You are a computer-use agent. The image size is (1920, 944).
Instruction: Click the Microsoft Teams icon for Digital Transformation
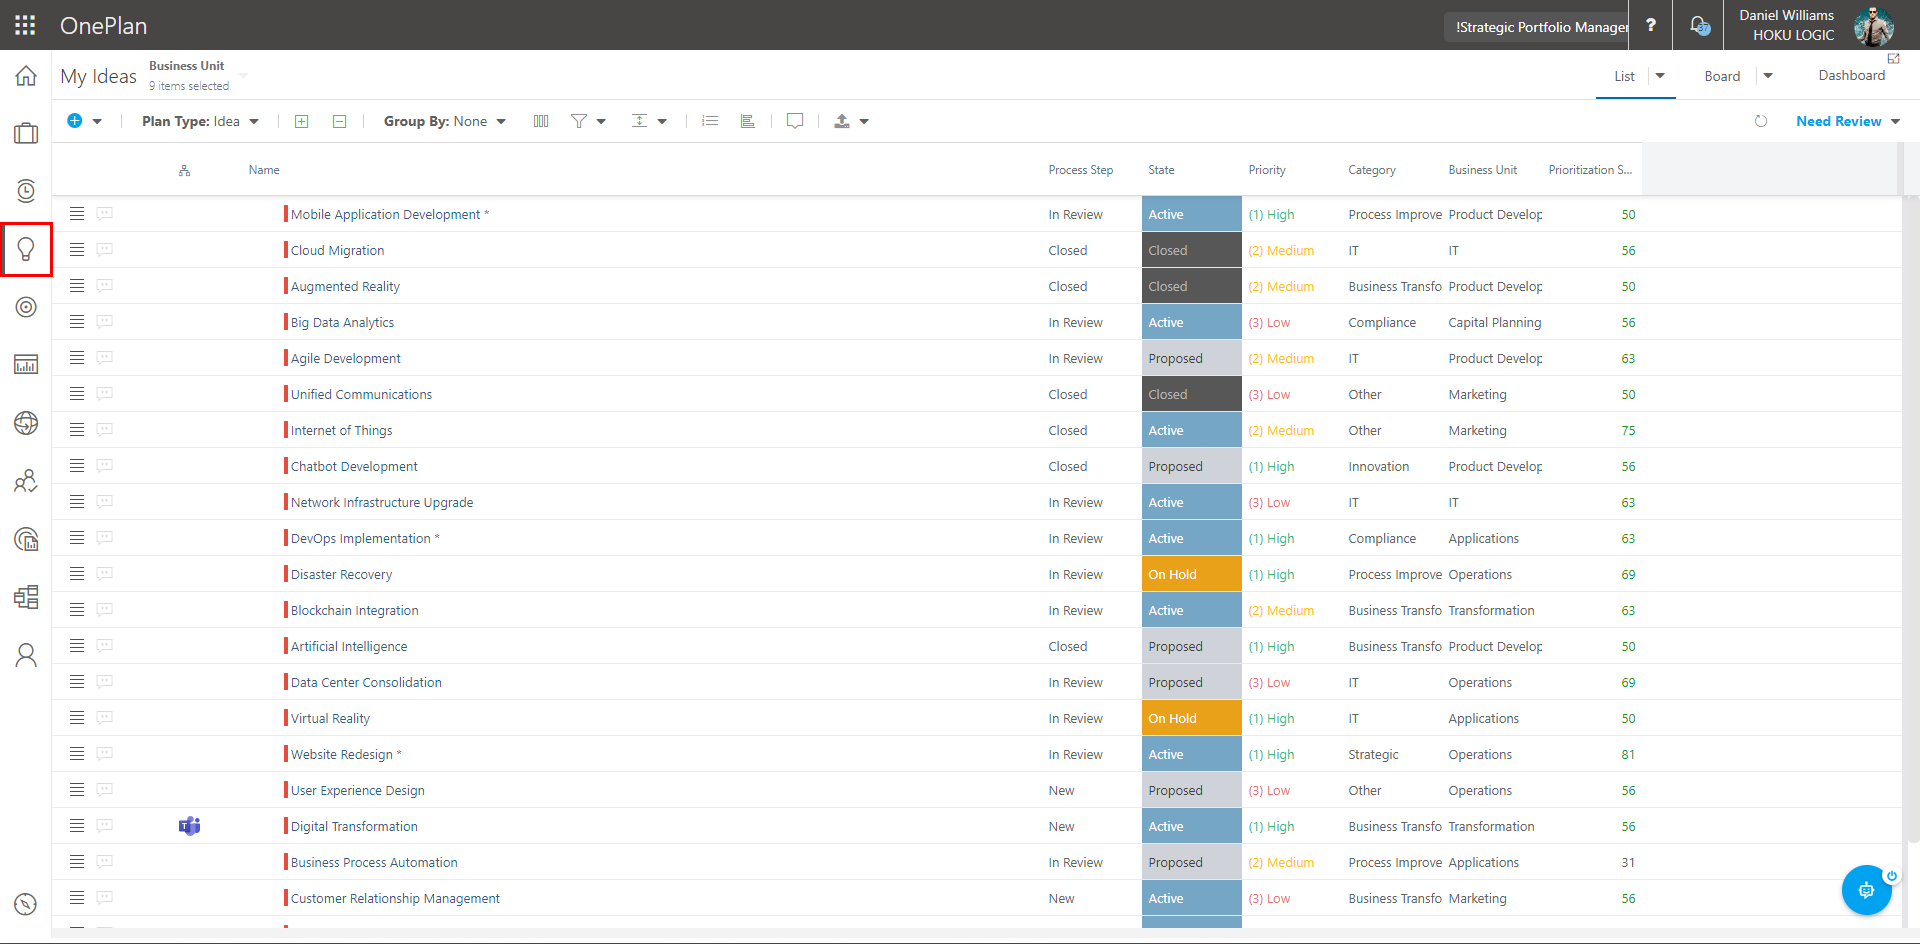[189, 826]
